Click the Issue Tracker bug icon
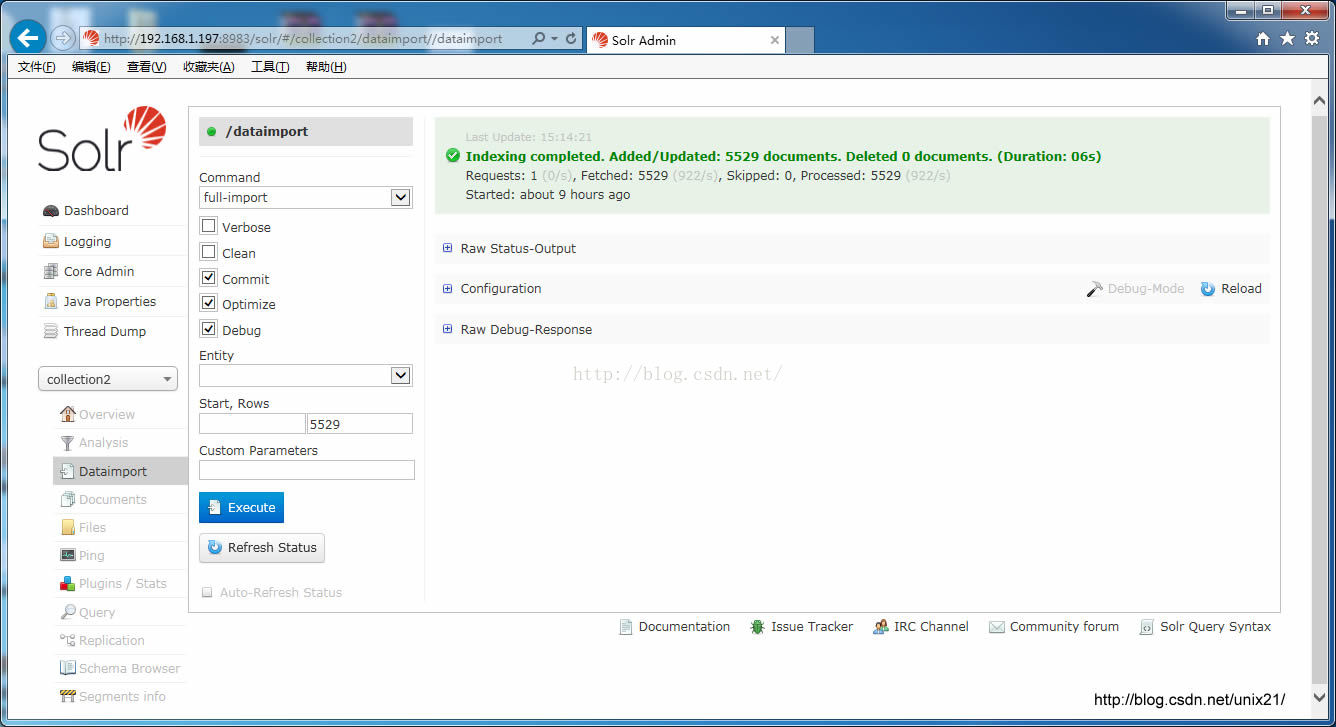The image size is (1336, 727). coord(757,627)
